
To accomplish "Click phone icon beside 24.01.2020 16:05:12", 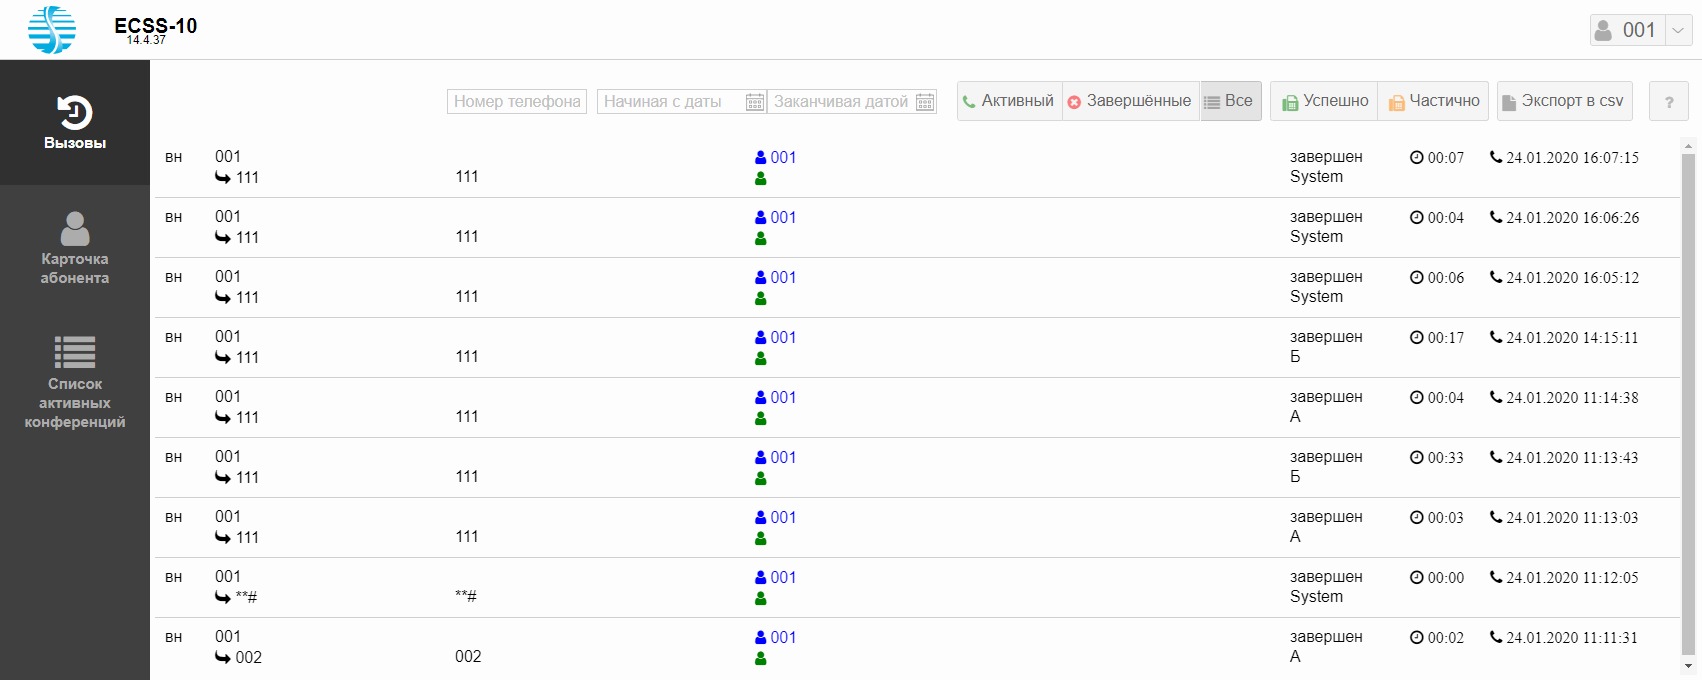I will (1496, 277).
